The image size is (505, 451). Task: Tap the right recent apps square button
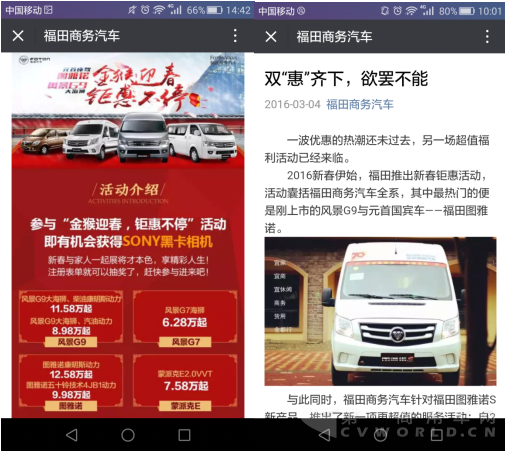click(x=437, y=435)
